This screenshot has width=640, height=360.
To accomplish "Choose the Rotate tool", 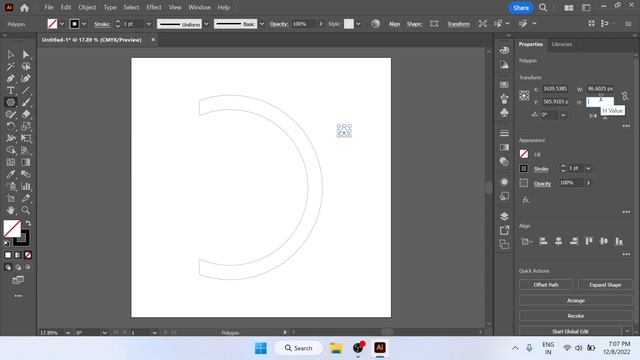I will pos(11,126).
